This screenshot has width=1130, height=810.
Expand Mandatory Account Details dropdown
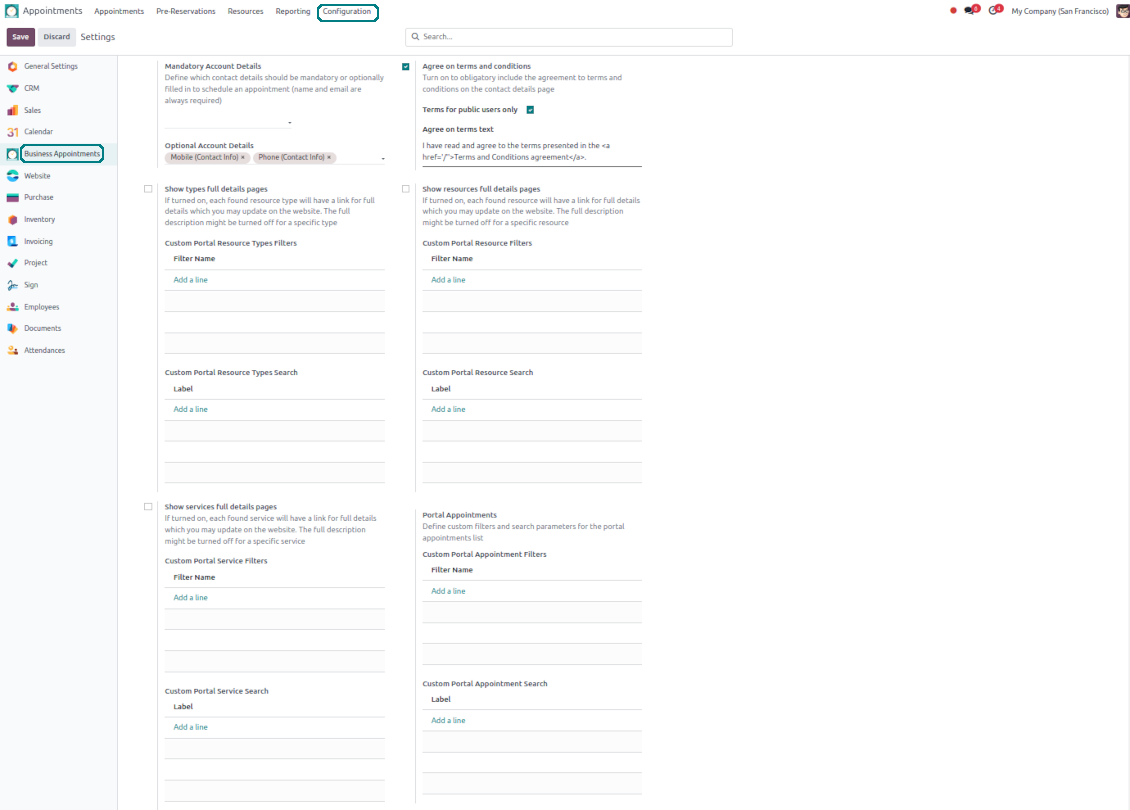[x=289, y=123]
